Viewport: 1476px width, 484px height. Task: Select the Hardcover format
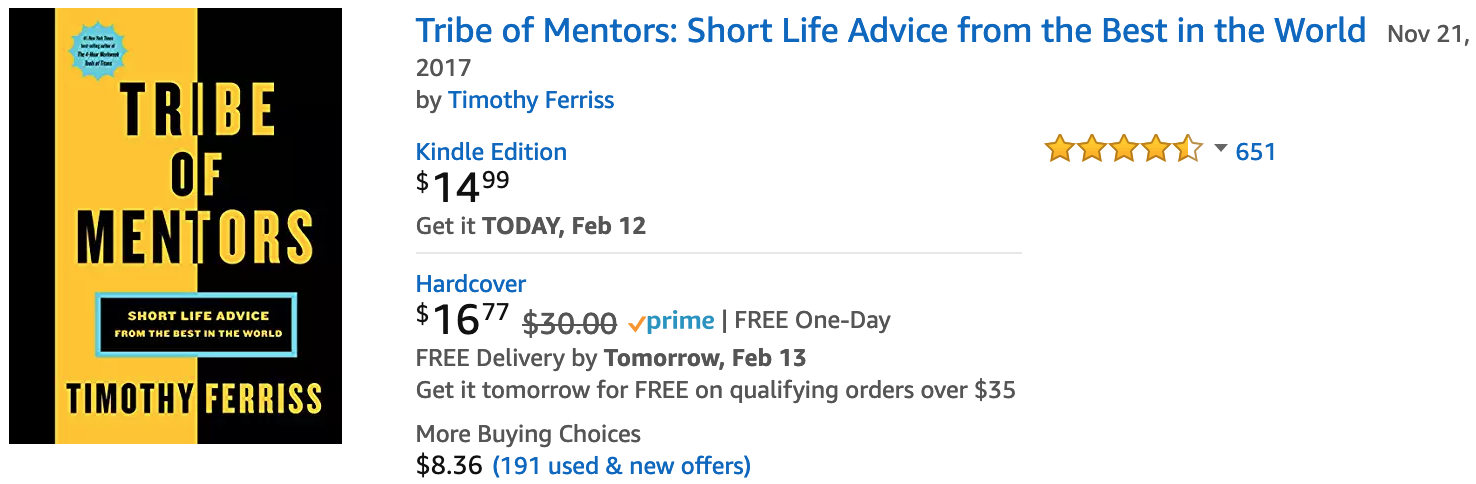471,284
